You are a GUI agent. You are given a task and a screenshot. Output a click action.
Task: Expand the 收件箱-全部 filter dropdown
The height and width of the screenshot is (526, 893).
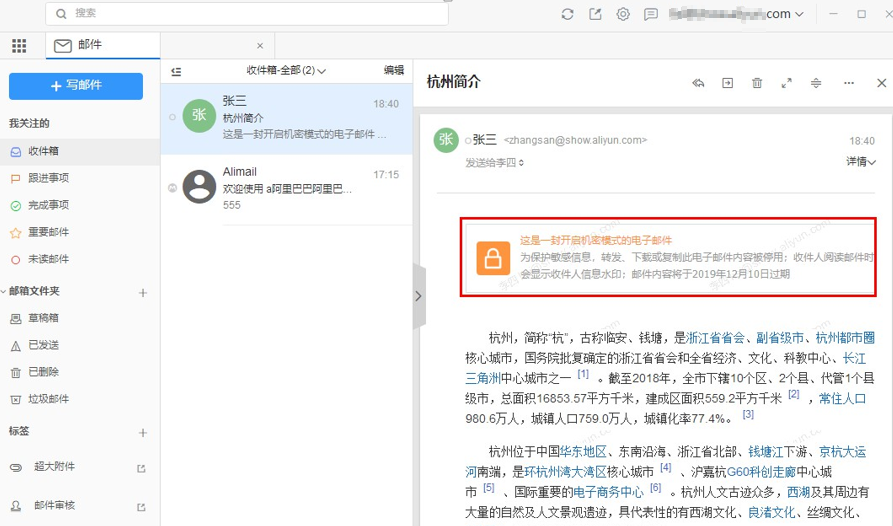point(287,71)
